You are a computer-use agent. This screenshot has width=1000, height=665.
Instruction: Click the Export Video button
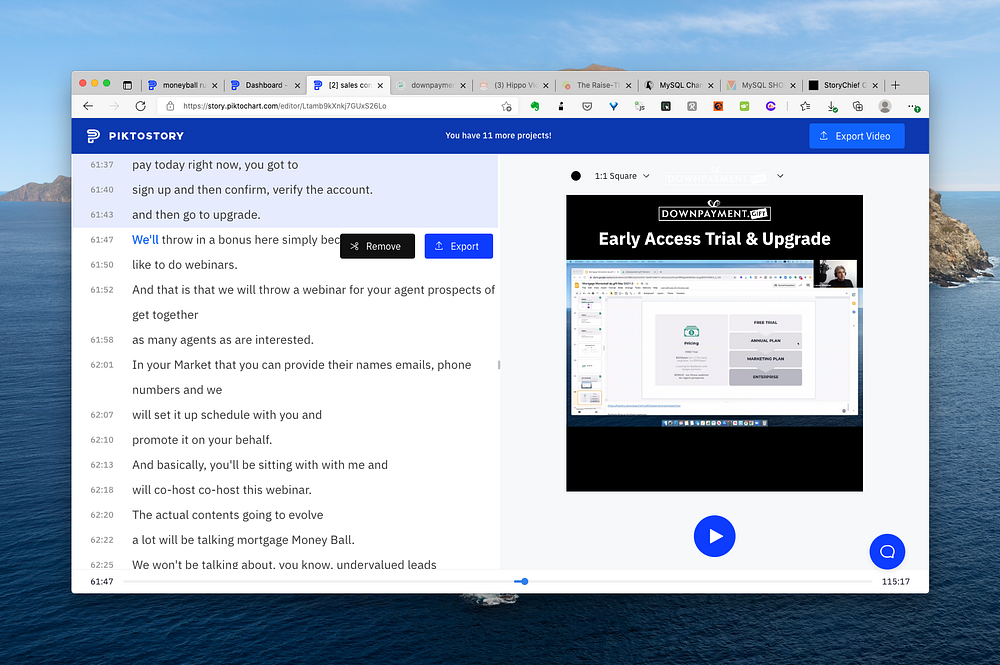point(857,136)
